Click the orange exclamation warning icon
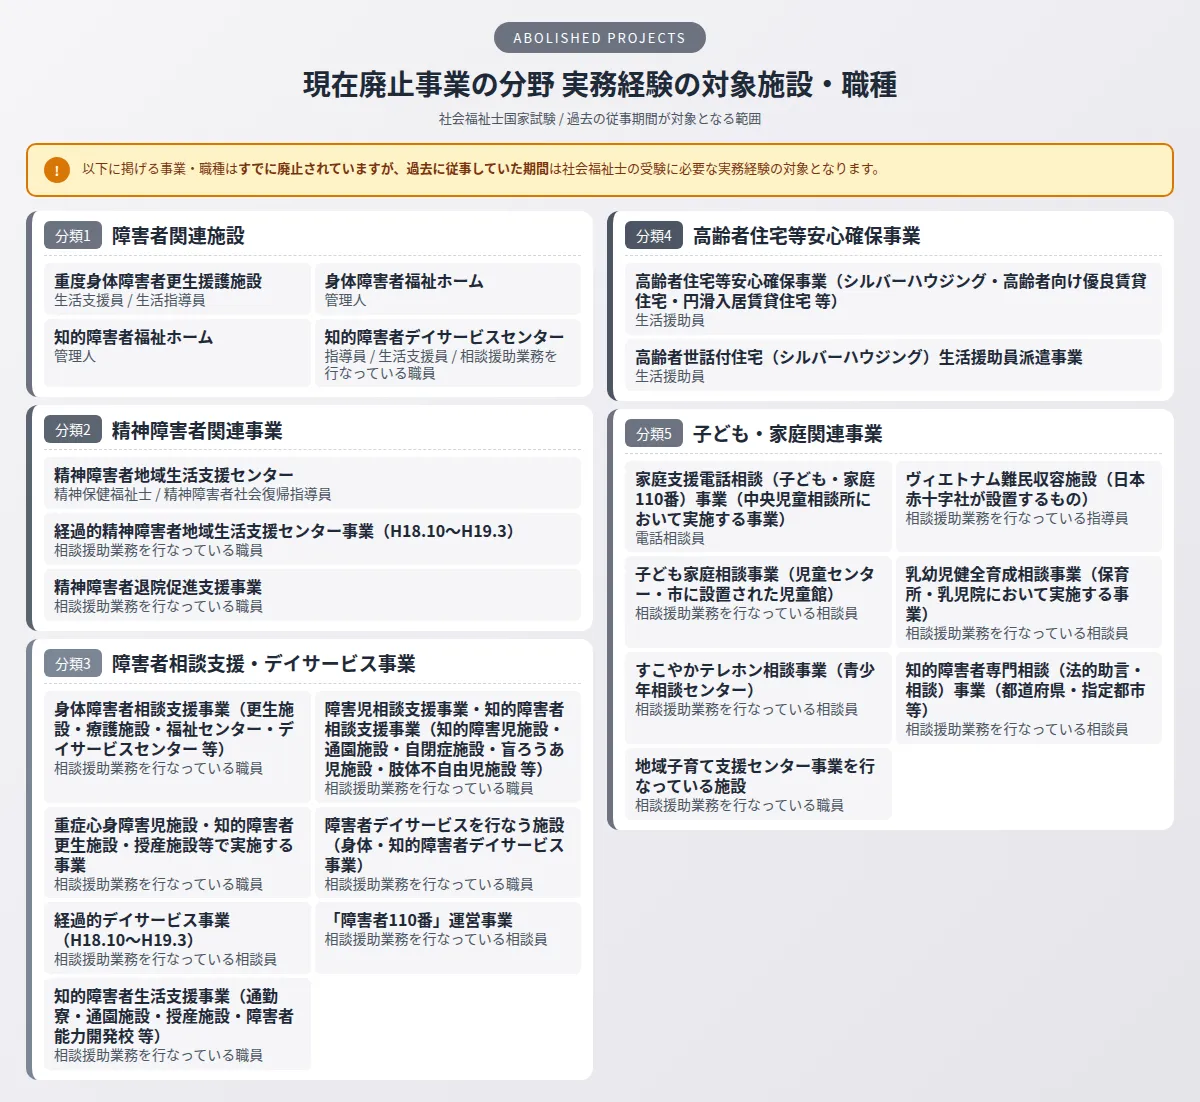This screenshot has width=1200, height=1102. 57,170
